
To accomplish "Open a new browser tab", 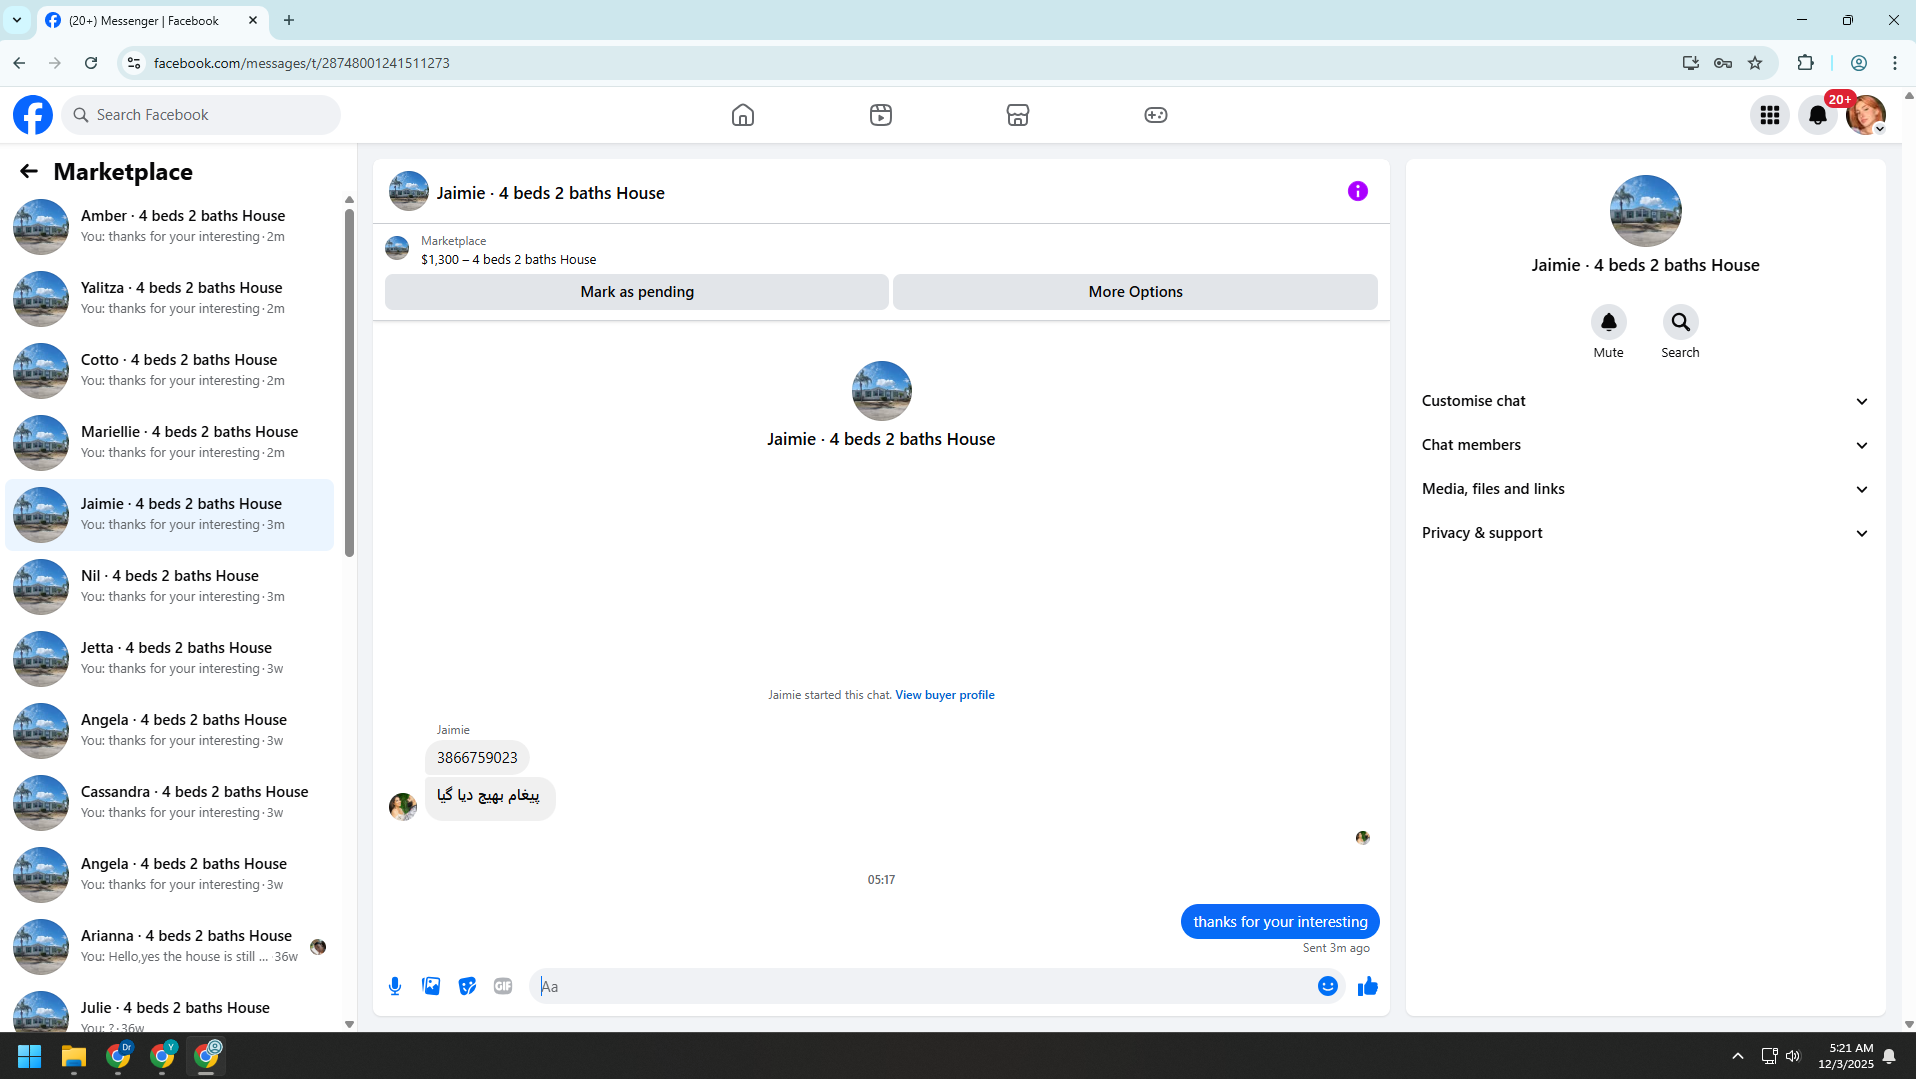I will point(289,20).
